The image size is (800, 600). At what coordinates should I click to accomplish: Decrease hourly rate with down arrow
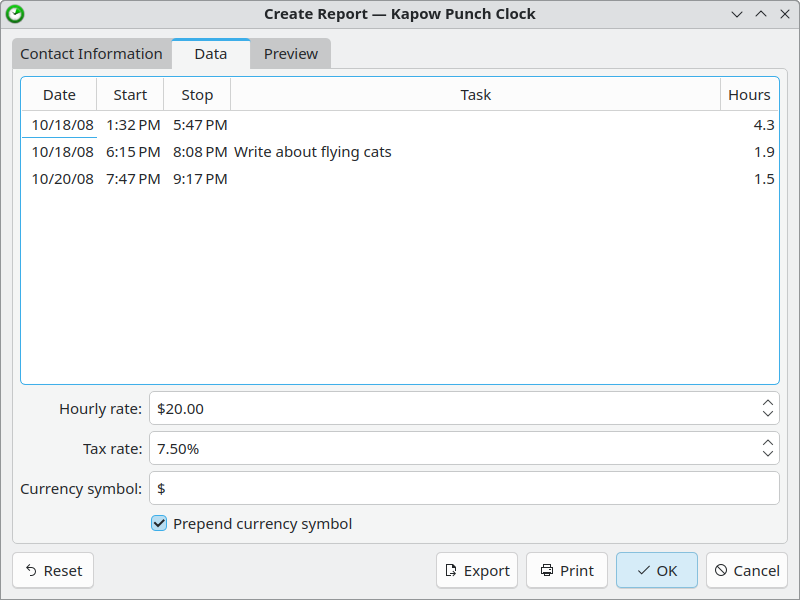(x=767, y=414)
